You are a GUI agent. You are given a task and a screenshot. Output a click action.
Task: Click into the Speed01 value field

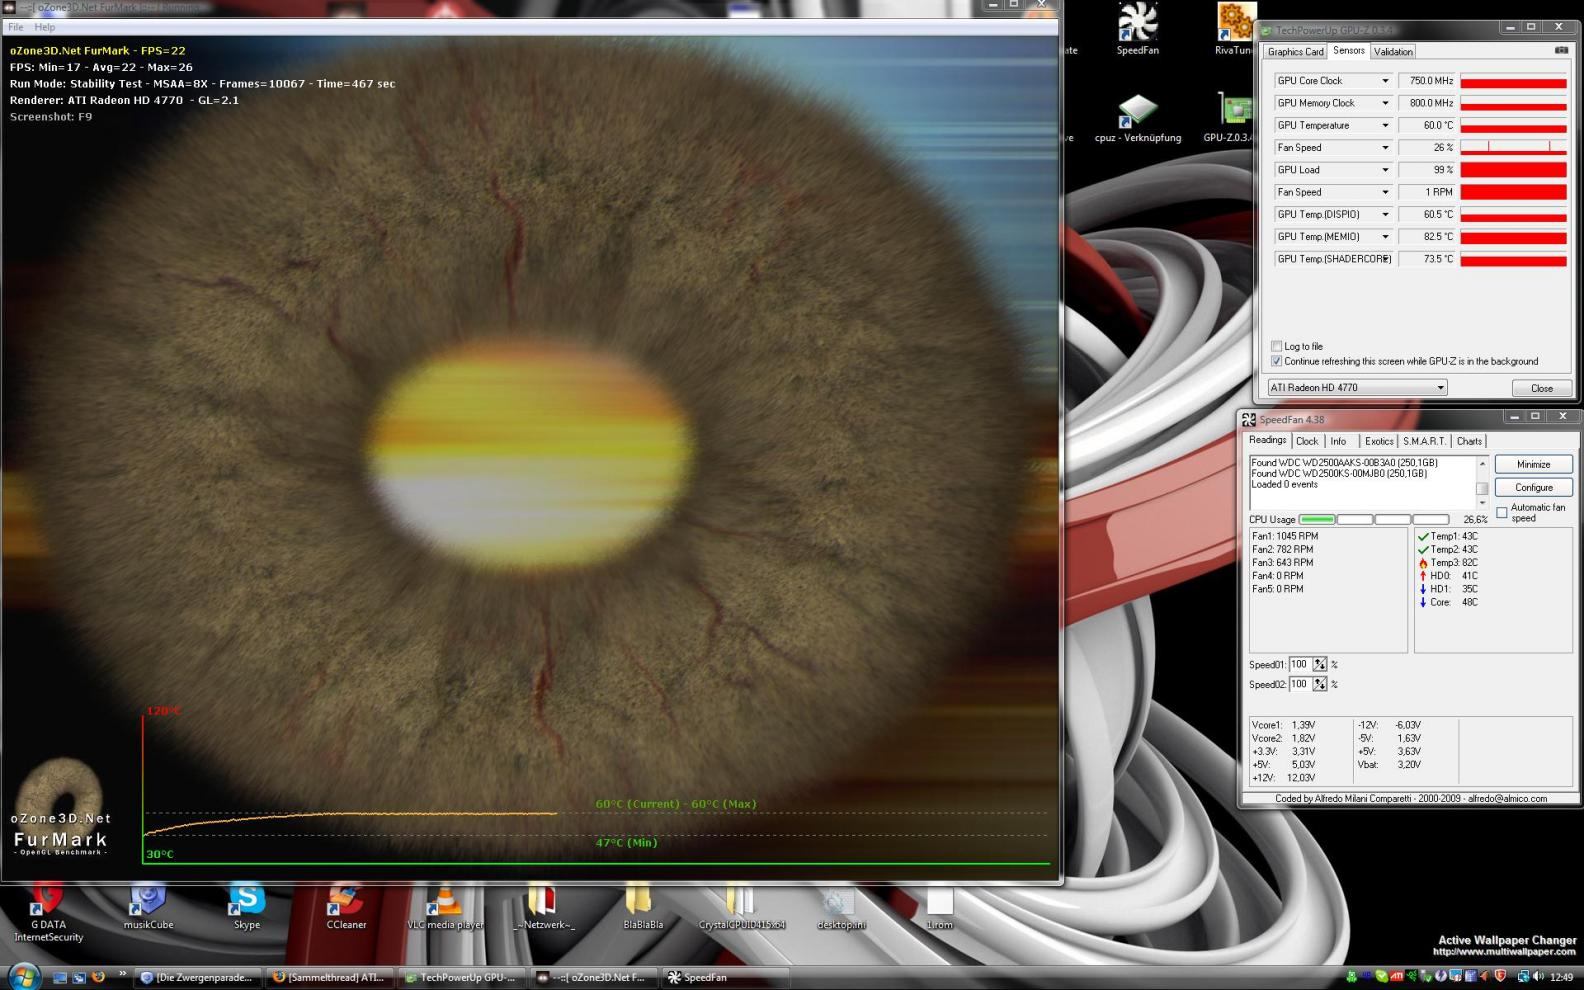[1300, 664]
